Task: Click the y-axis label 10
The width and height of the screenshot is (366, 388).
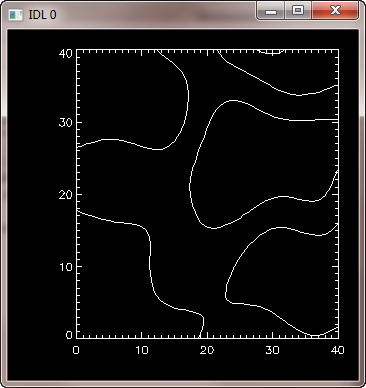Action: [x=66, y=267]
